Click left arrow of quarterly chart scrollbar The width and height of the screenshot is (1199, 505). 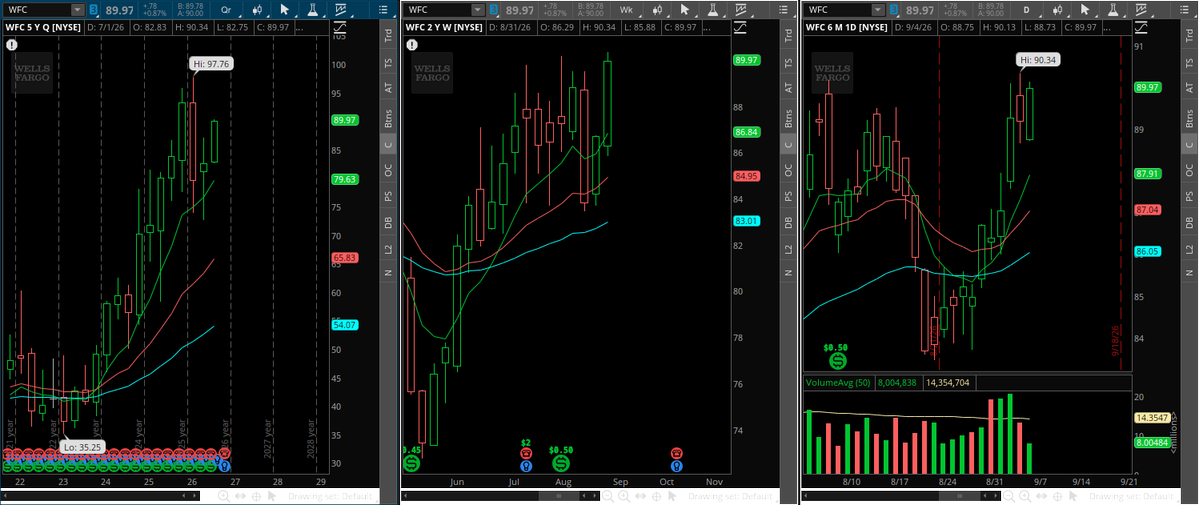5,496
